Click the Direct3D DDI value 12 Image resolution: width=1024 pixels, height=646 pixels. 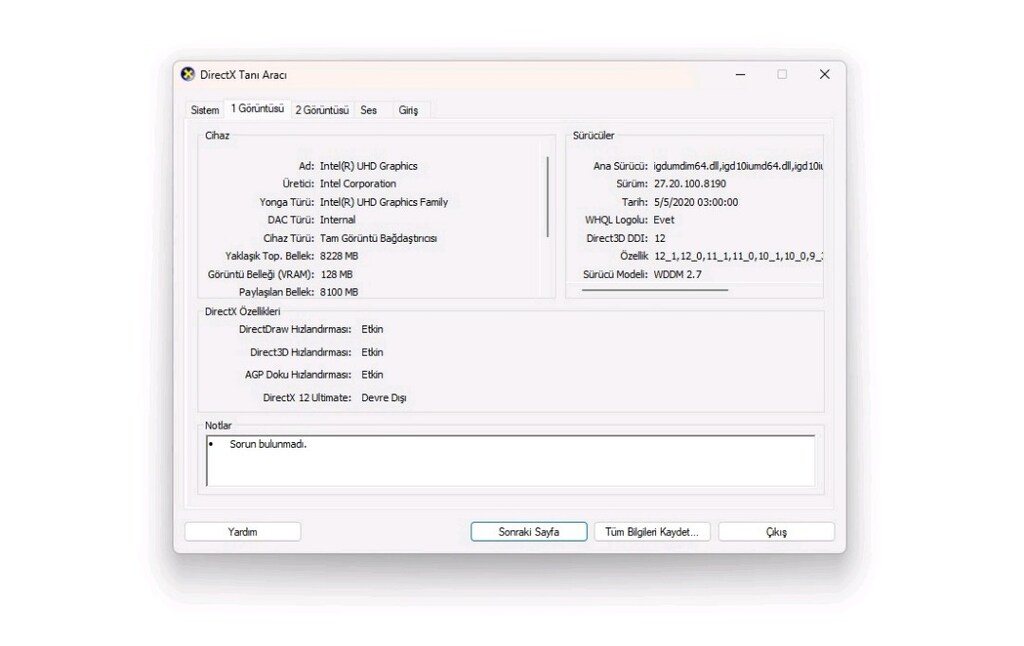click(660, 238)
